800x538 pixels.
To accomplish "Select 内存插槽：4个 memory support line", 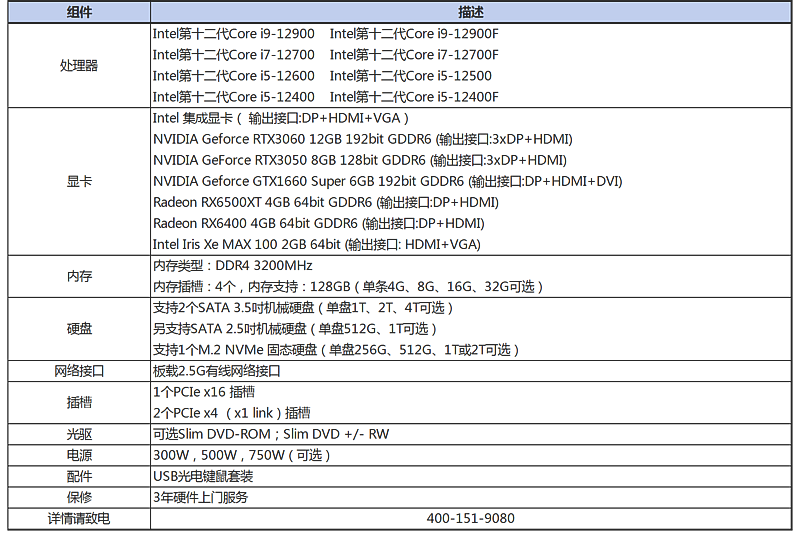I will pos(348,286).
